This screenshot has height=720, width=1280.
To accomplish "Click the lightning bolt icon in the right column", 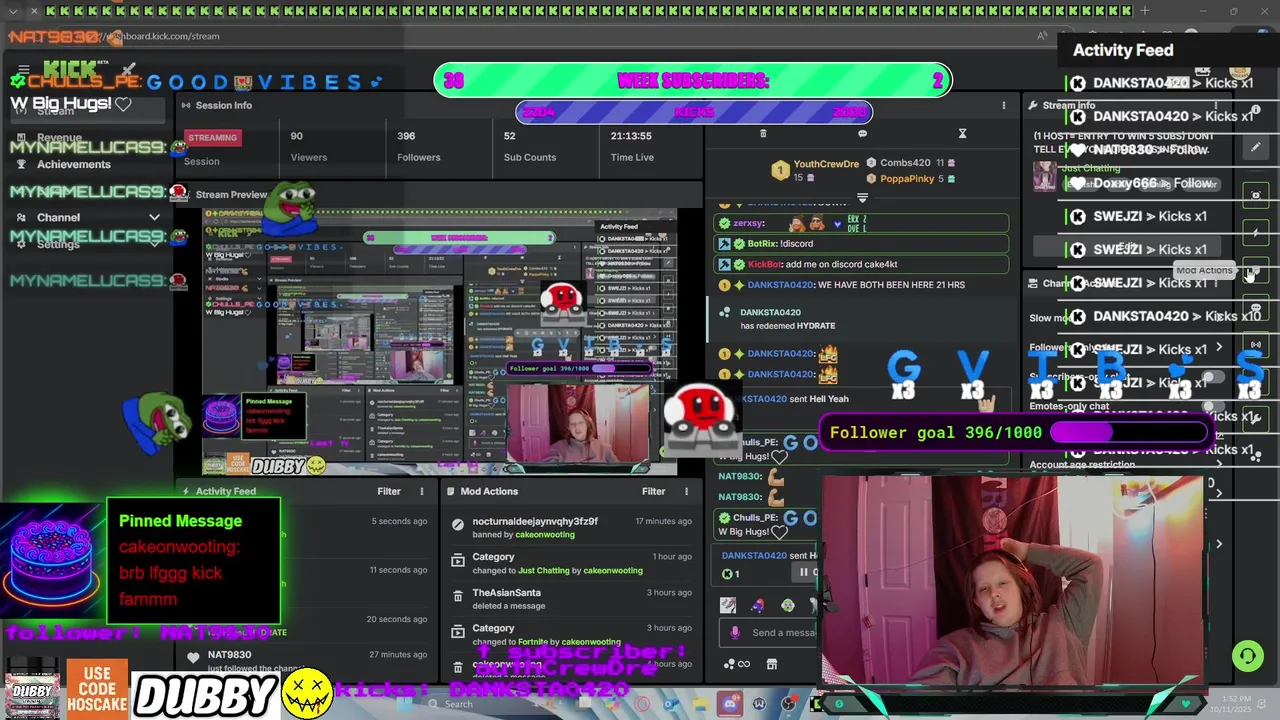I will (1256, 233).
